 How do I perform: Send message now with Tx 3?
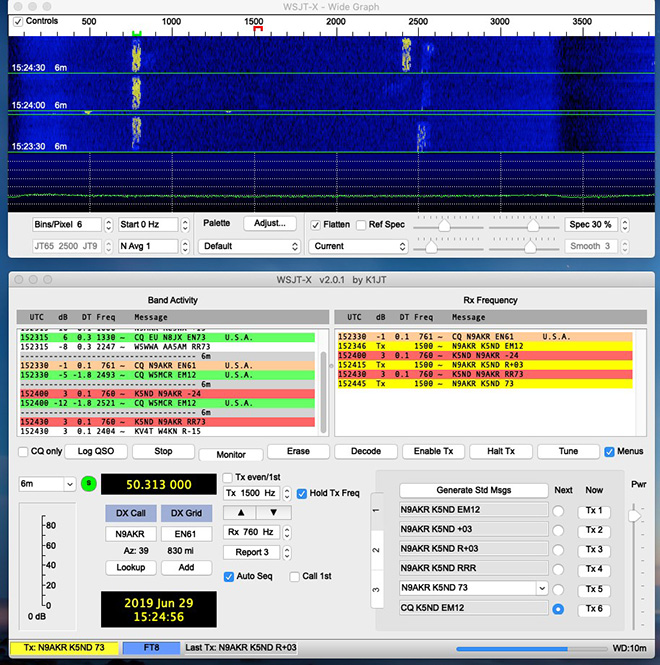(594, 550)
